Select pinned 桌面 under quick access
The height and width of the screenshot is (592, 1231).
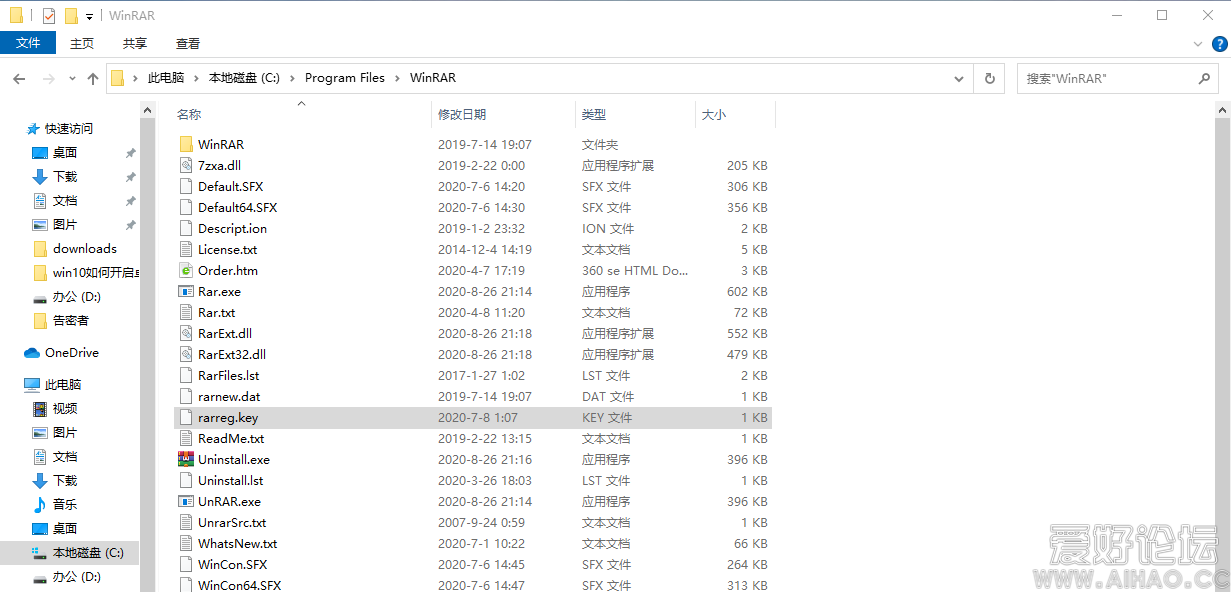(x=65, y=153)
